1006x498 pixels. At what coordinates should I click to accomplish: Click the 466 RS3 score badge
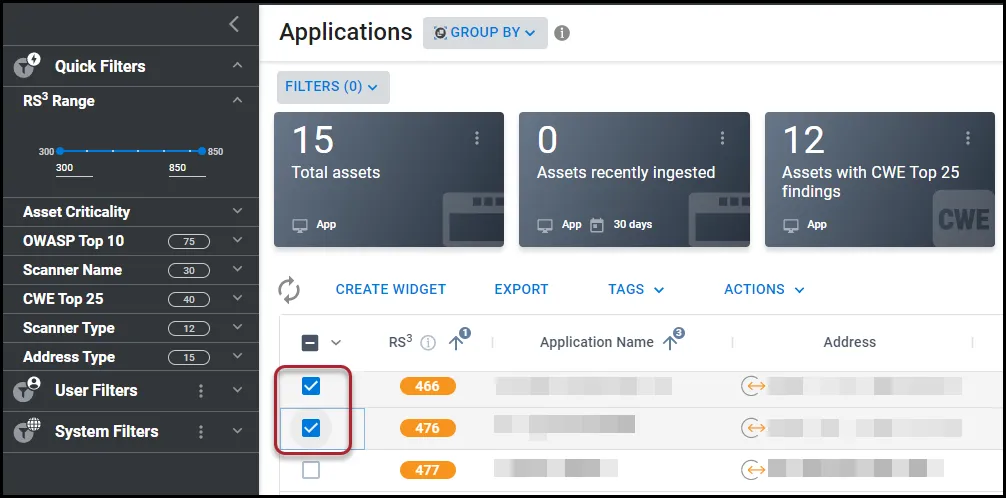click(428, 386)
